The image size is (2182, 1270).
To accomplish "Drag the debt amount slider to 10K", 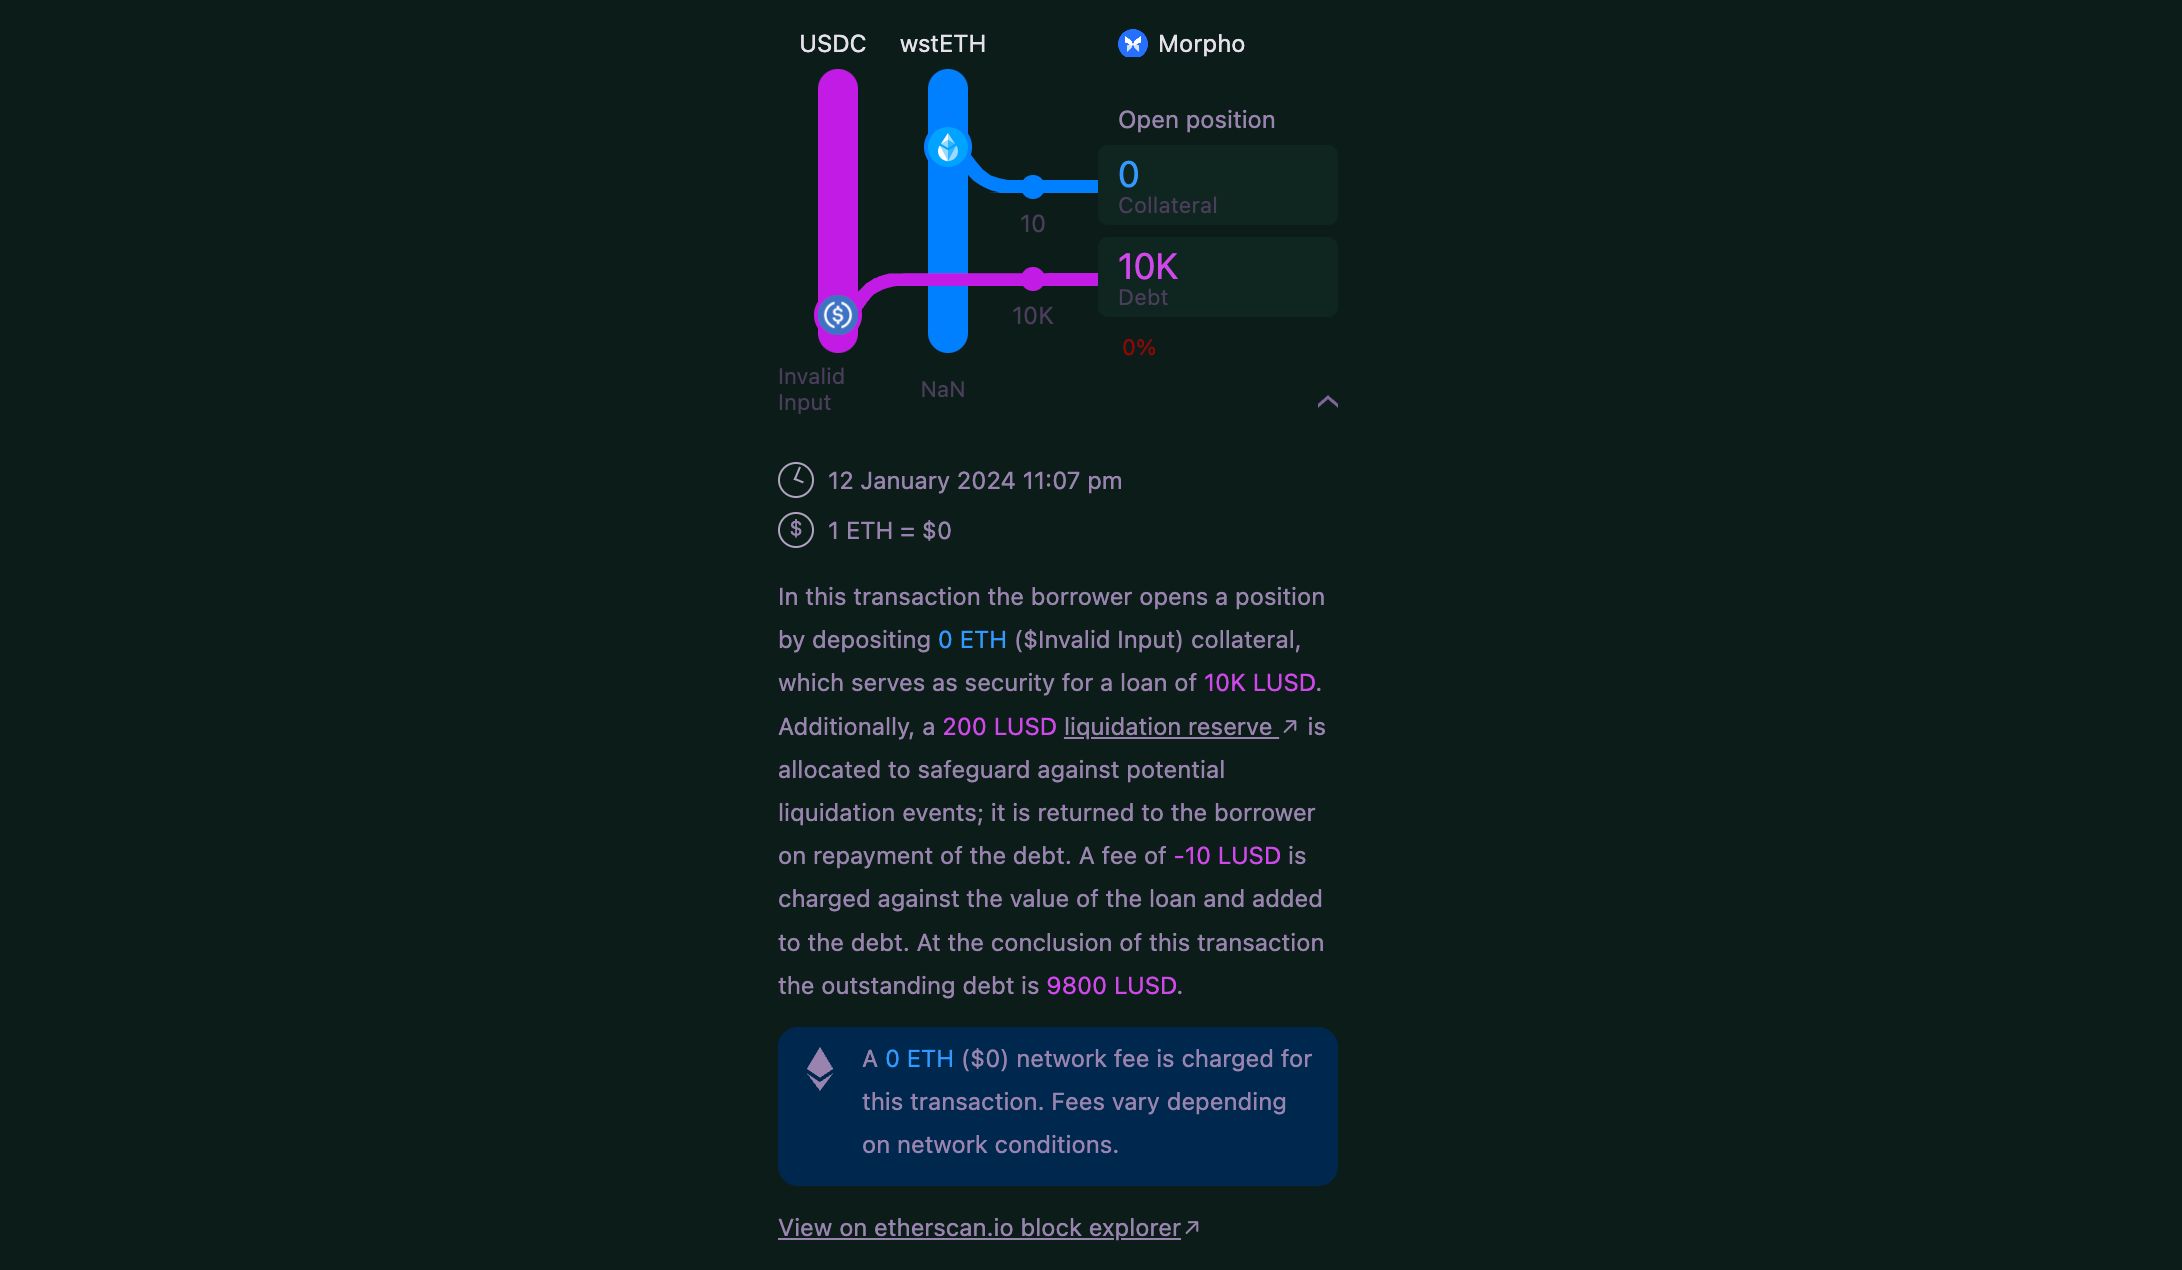I will pyautogui.click(x=1032, y=277).
